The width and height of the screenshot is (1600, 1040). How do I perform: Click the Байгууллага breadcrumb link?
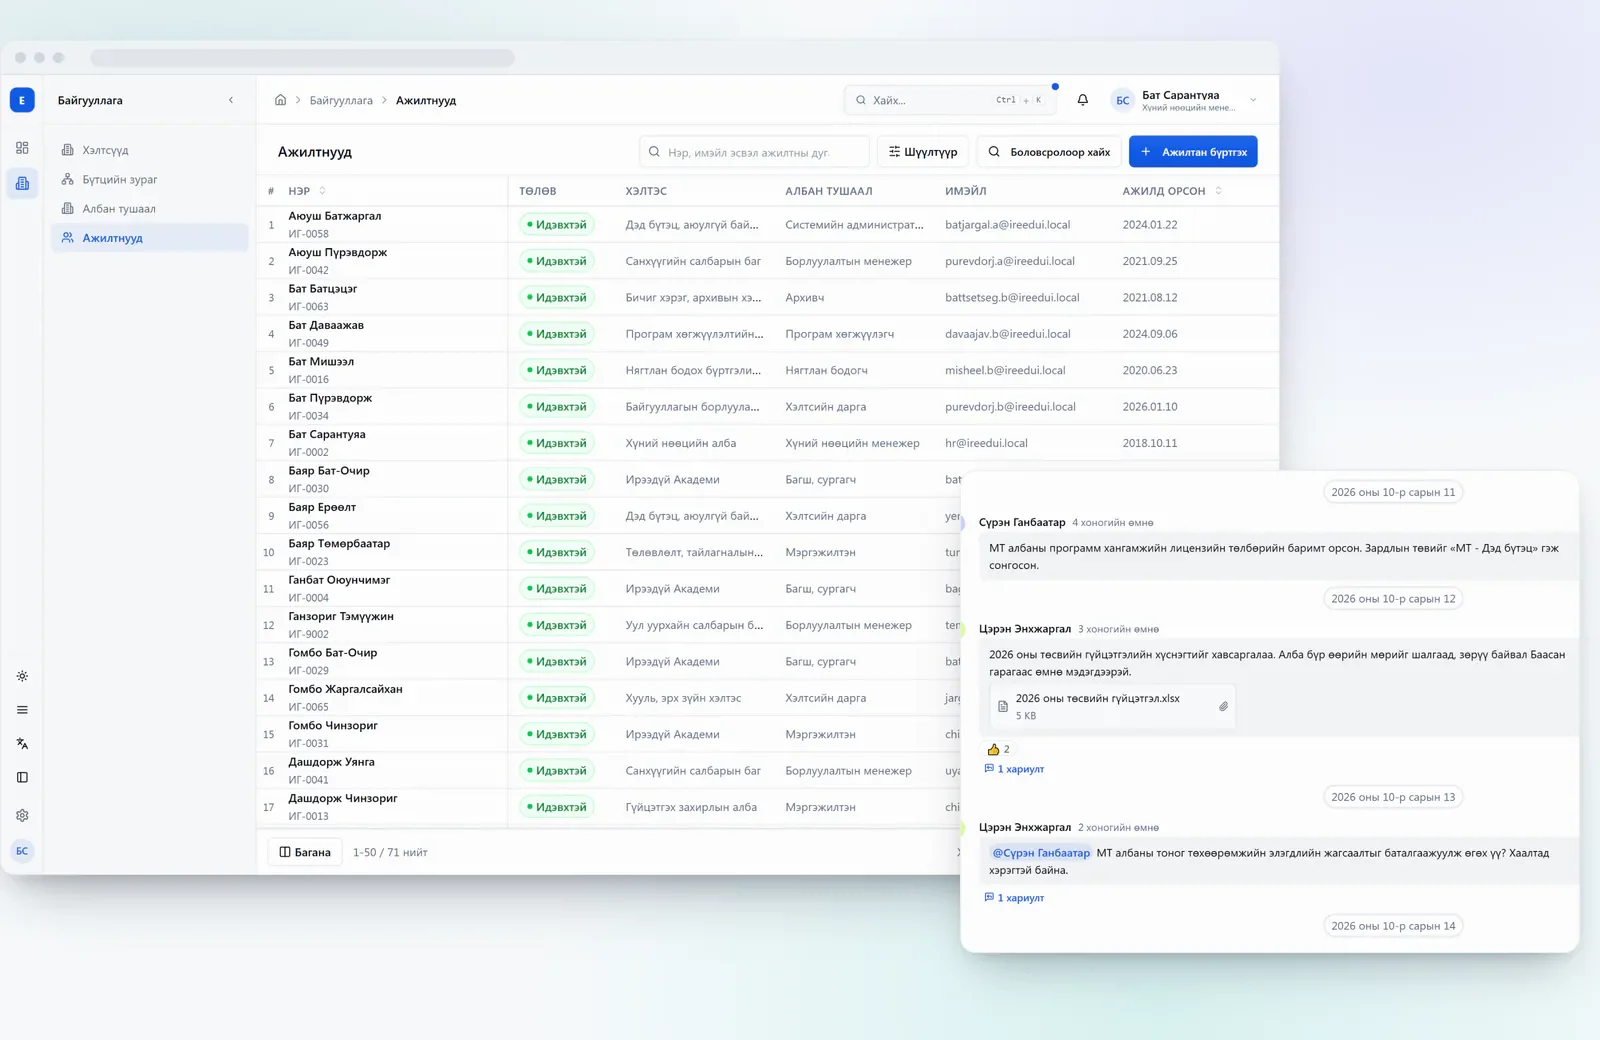coord(341,100)
